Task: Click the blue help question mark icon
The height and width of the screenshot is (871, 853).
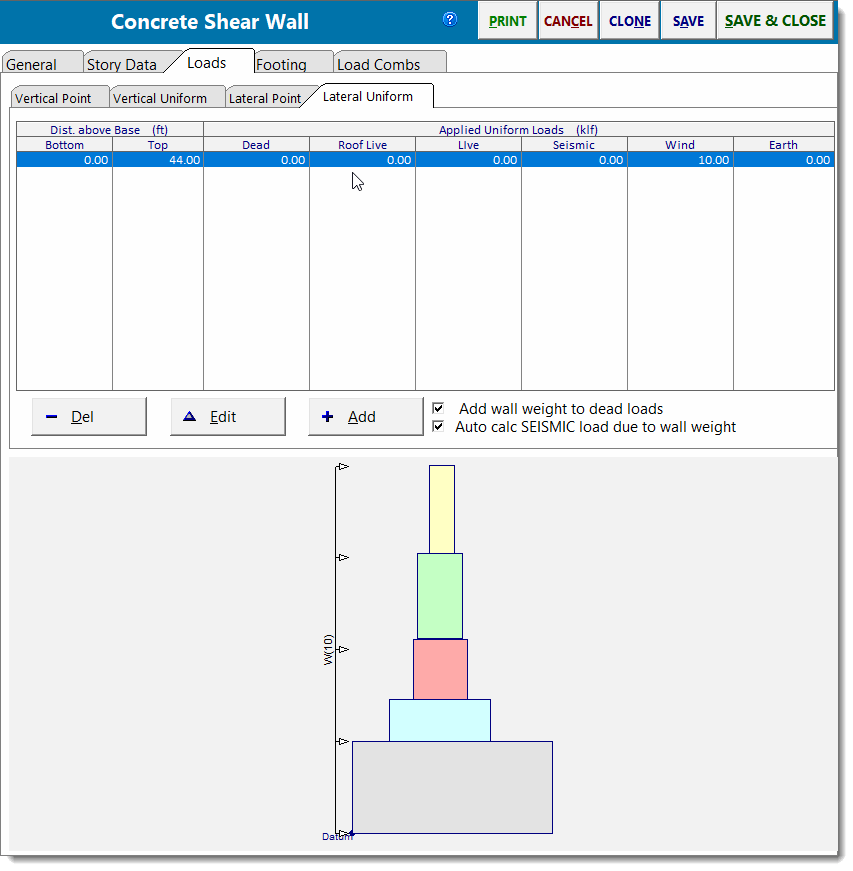Action: point(449,20)
